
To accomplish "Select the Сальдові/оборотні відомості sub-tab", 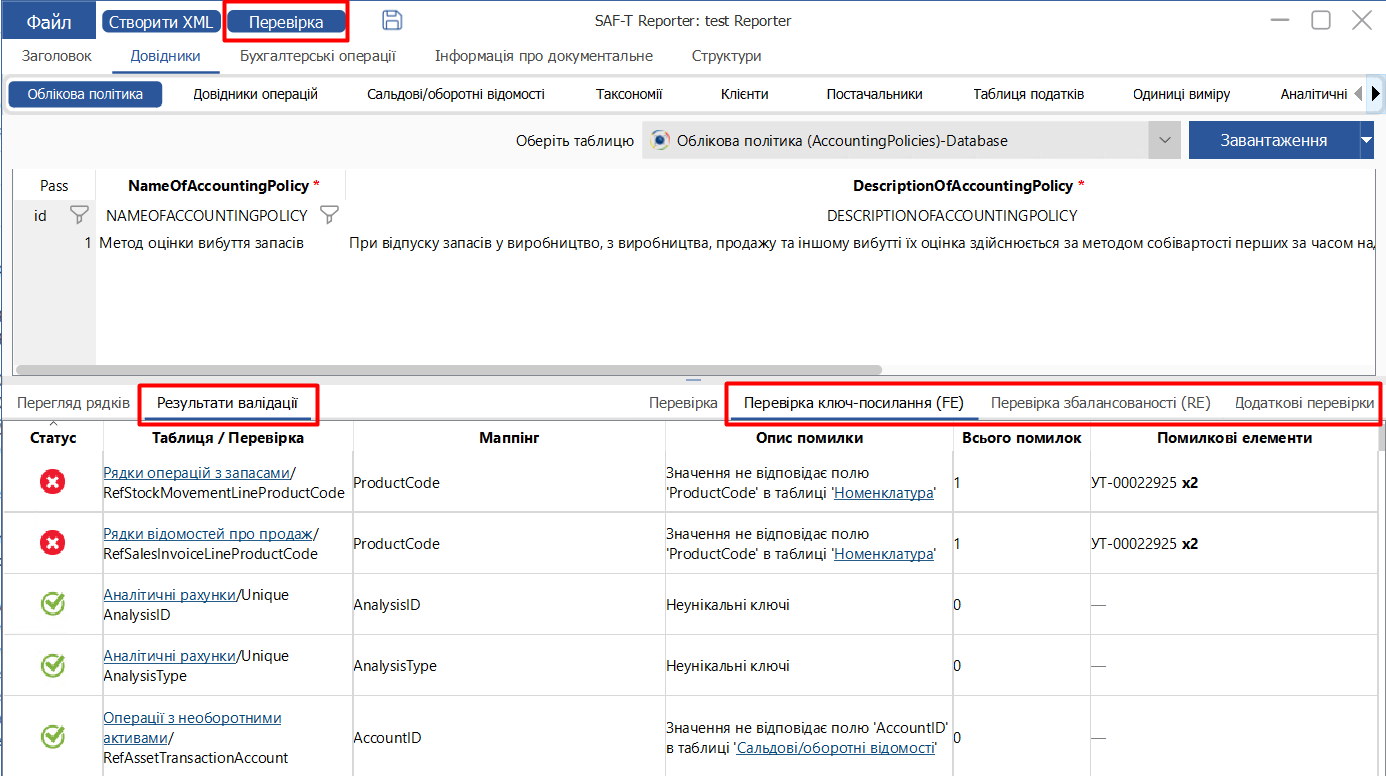I will (x=456, y=94).
